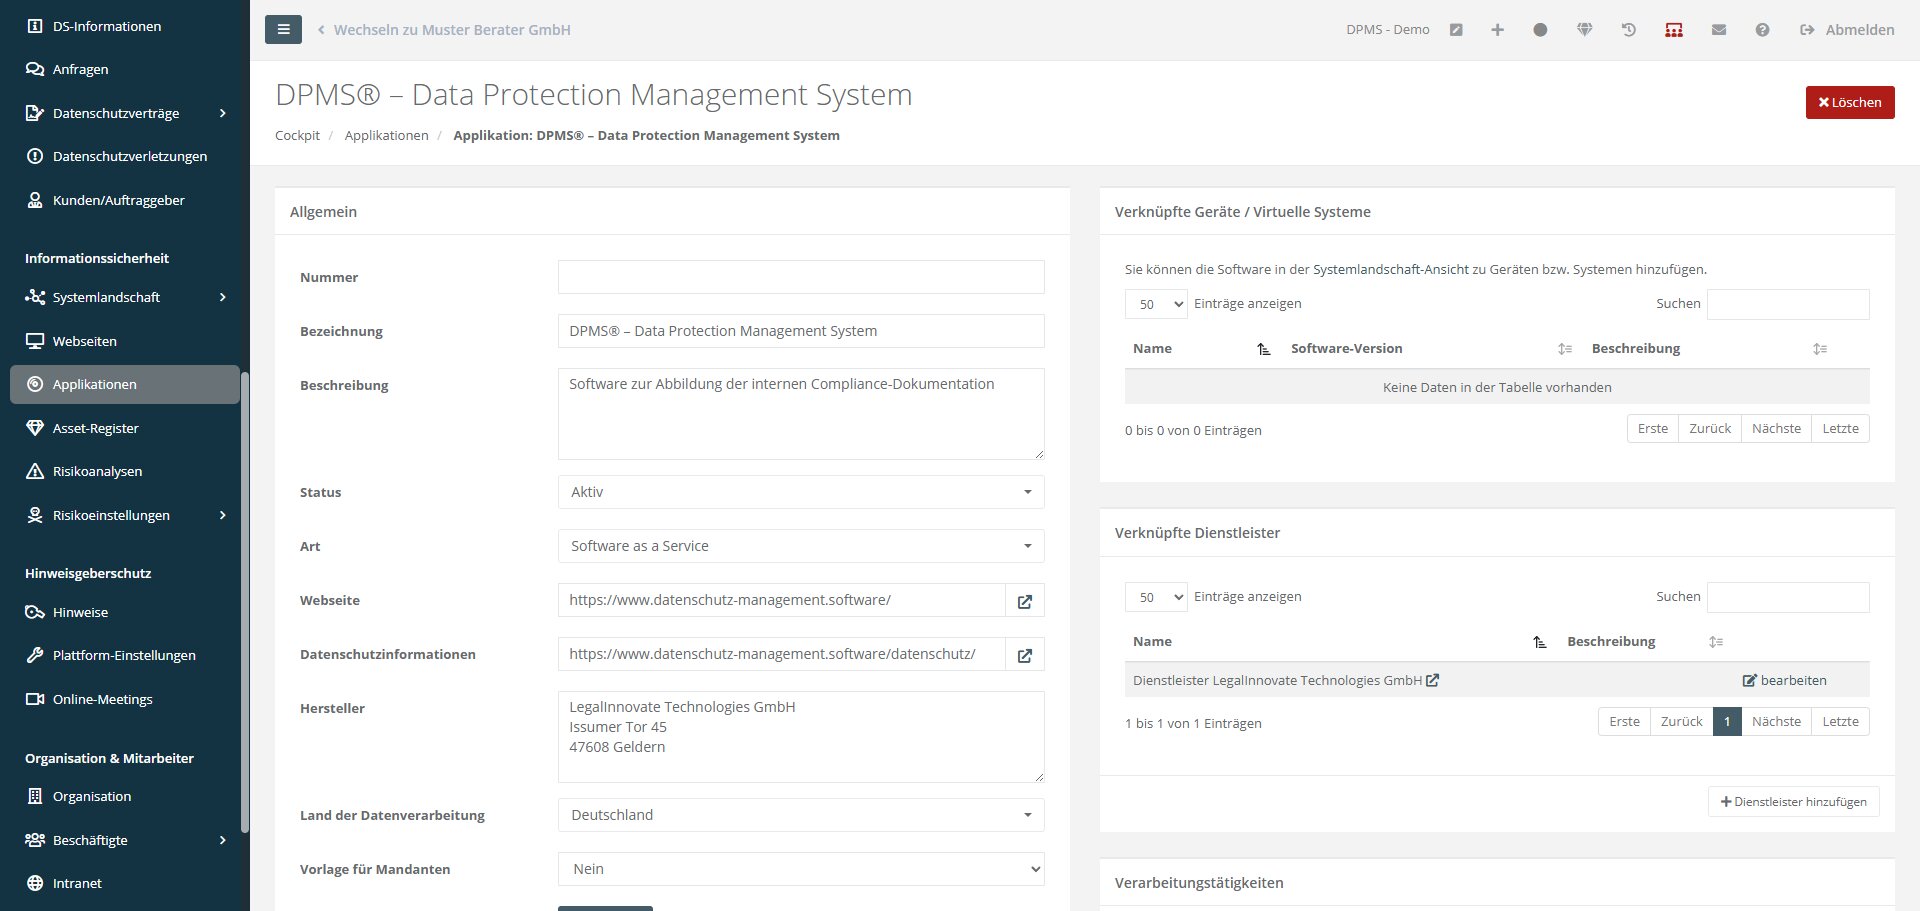Open the Status dropdown showing Aktiv
1920x911 pixels.
coord(800,492)
